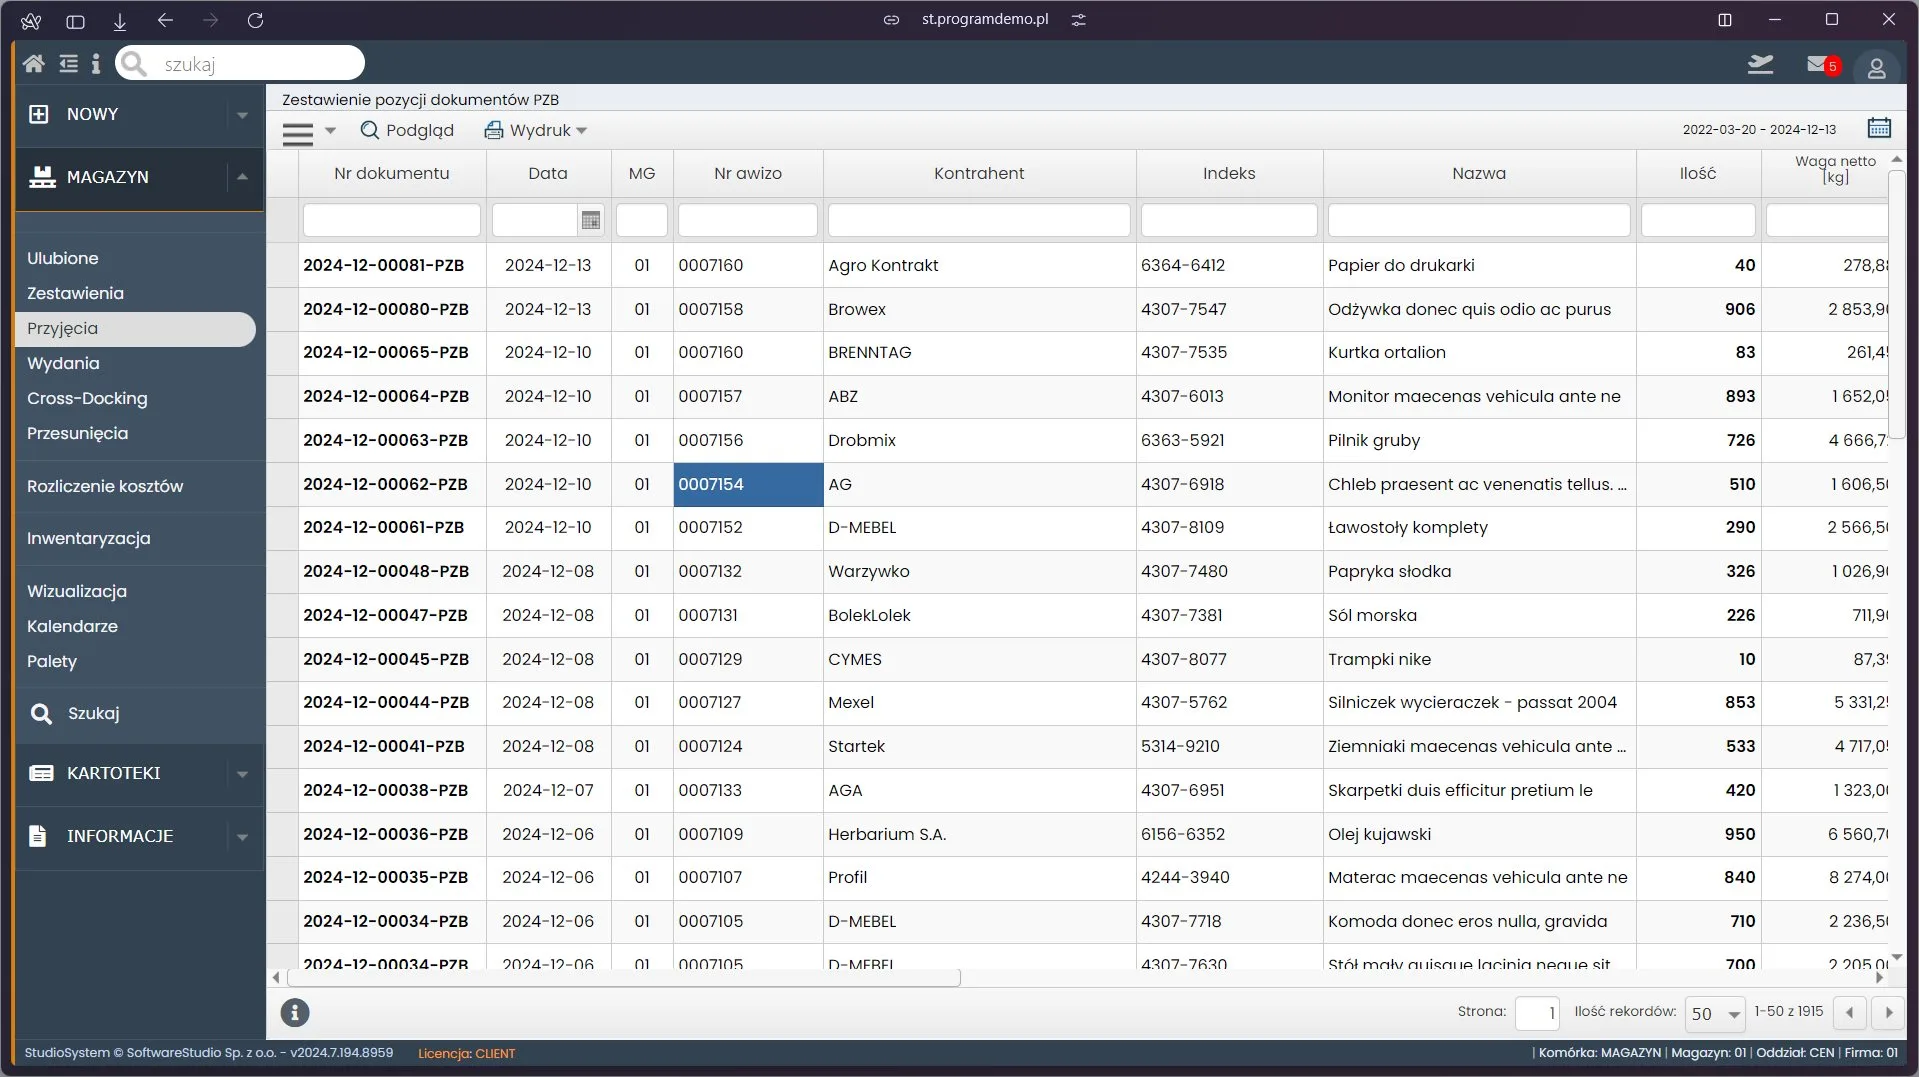
Task: Expand the KARTOTEKI section arrow
Action: pos(242,774)
